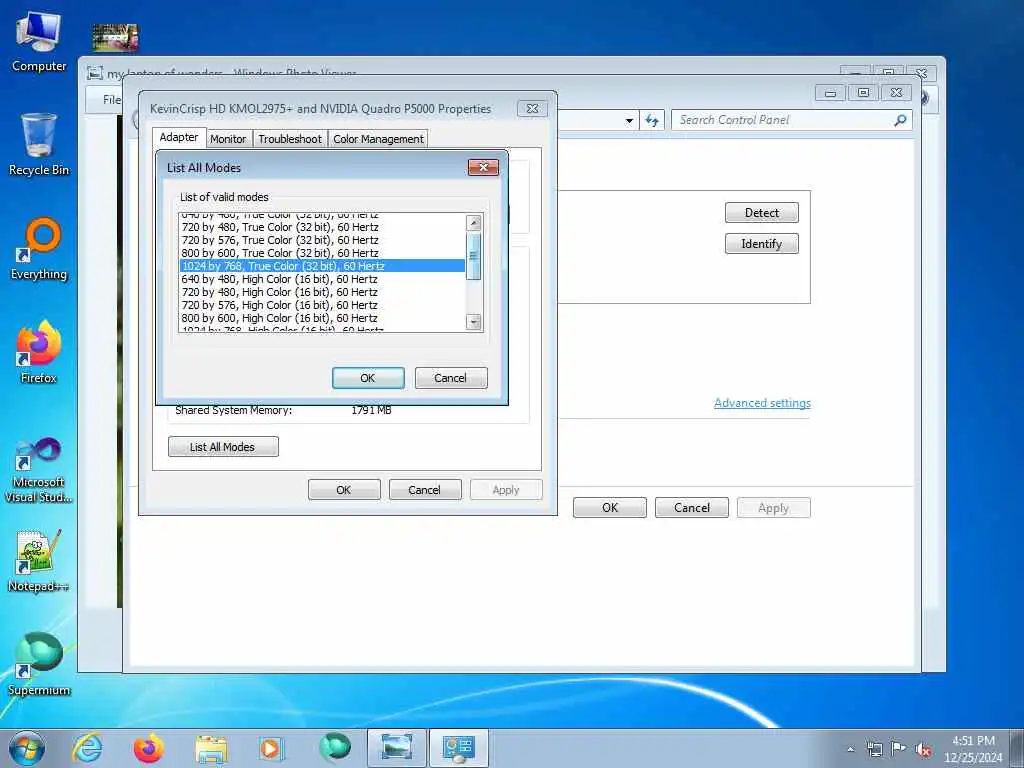Select 720 by 576, High Color (16 bit) mode
Screen dimensions: 1024x768
(x=322, y=306)
